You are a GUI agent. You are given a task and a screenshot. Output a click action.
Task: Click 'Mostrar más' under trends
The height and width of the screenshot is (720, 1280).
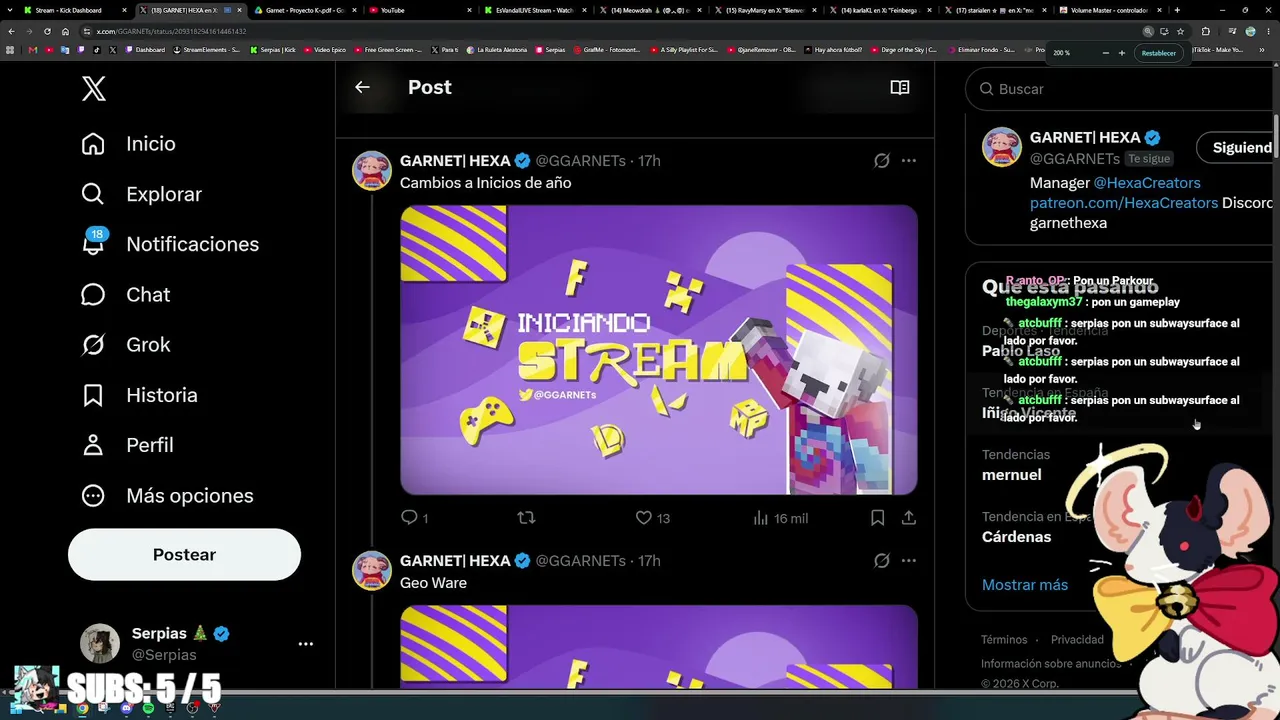click(x=1025, y=585)
